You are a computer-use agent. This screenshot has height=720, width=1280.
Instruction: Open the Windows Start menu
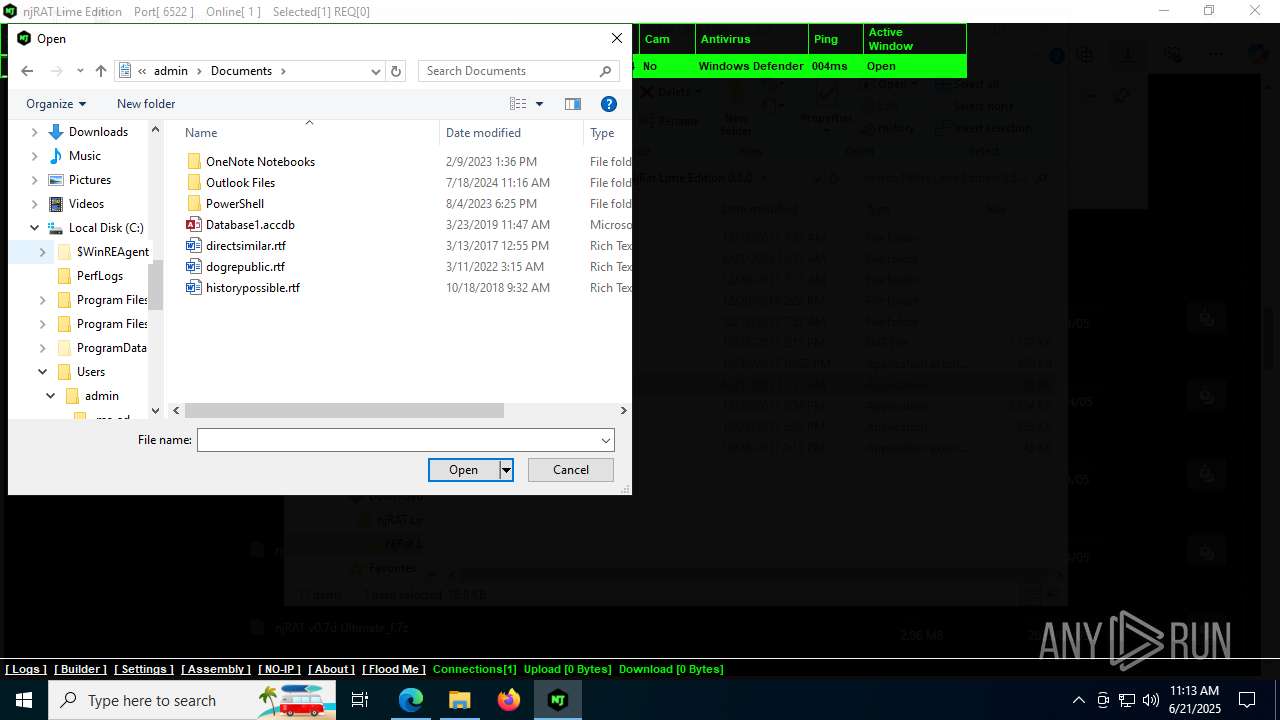pos(23,700)
